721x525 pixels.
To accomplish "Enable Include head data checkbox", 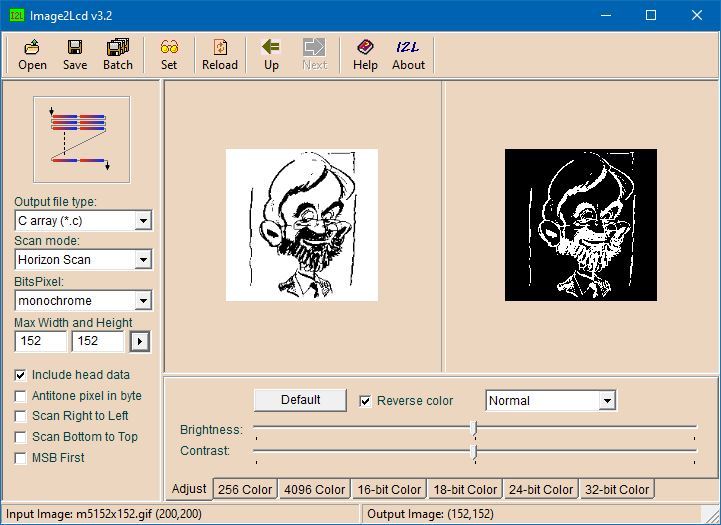I will click(20, 375).
